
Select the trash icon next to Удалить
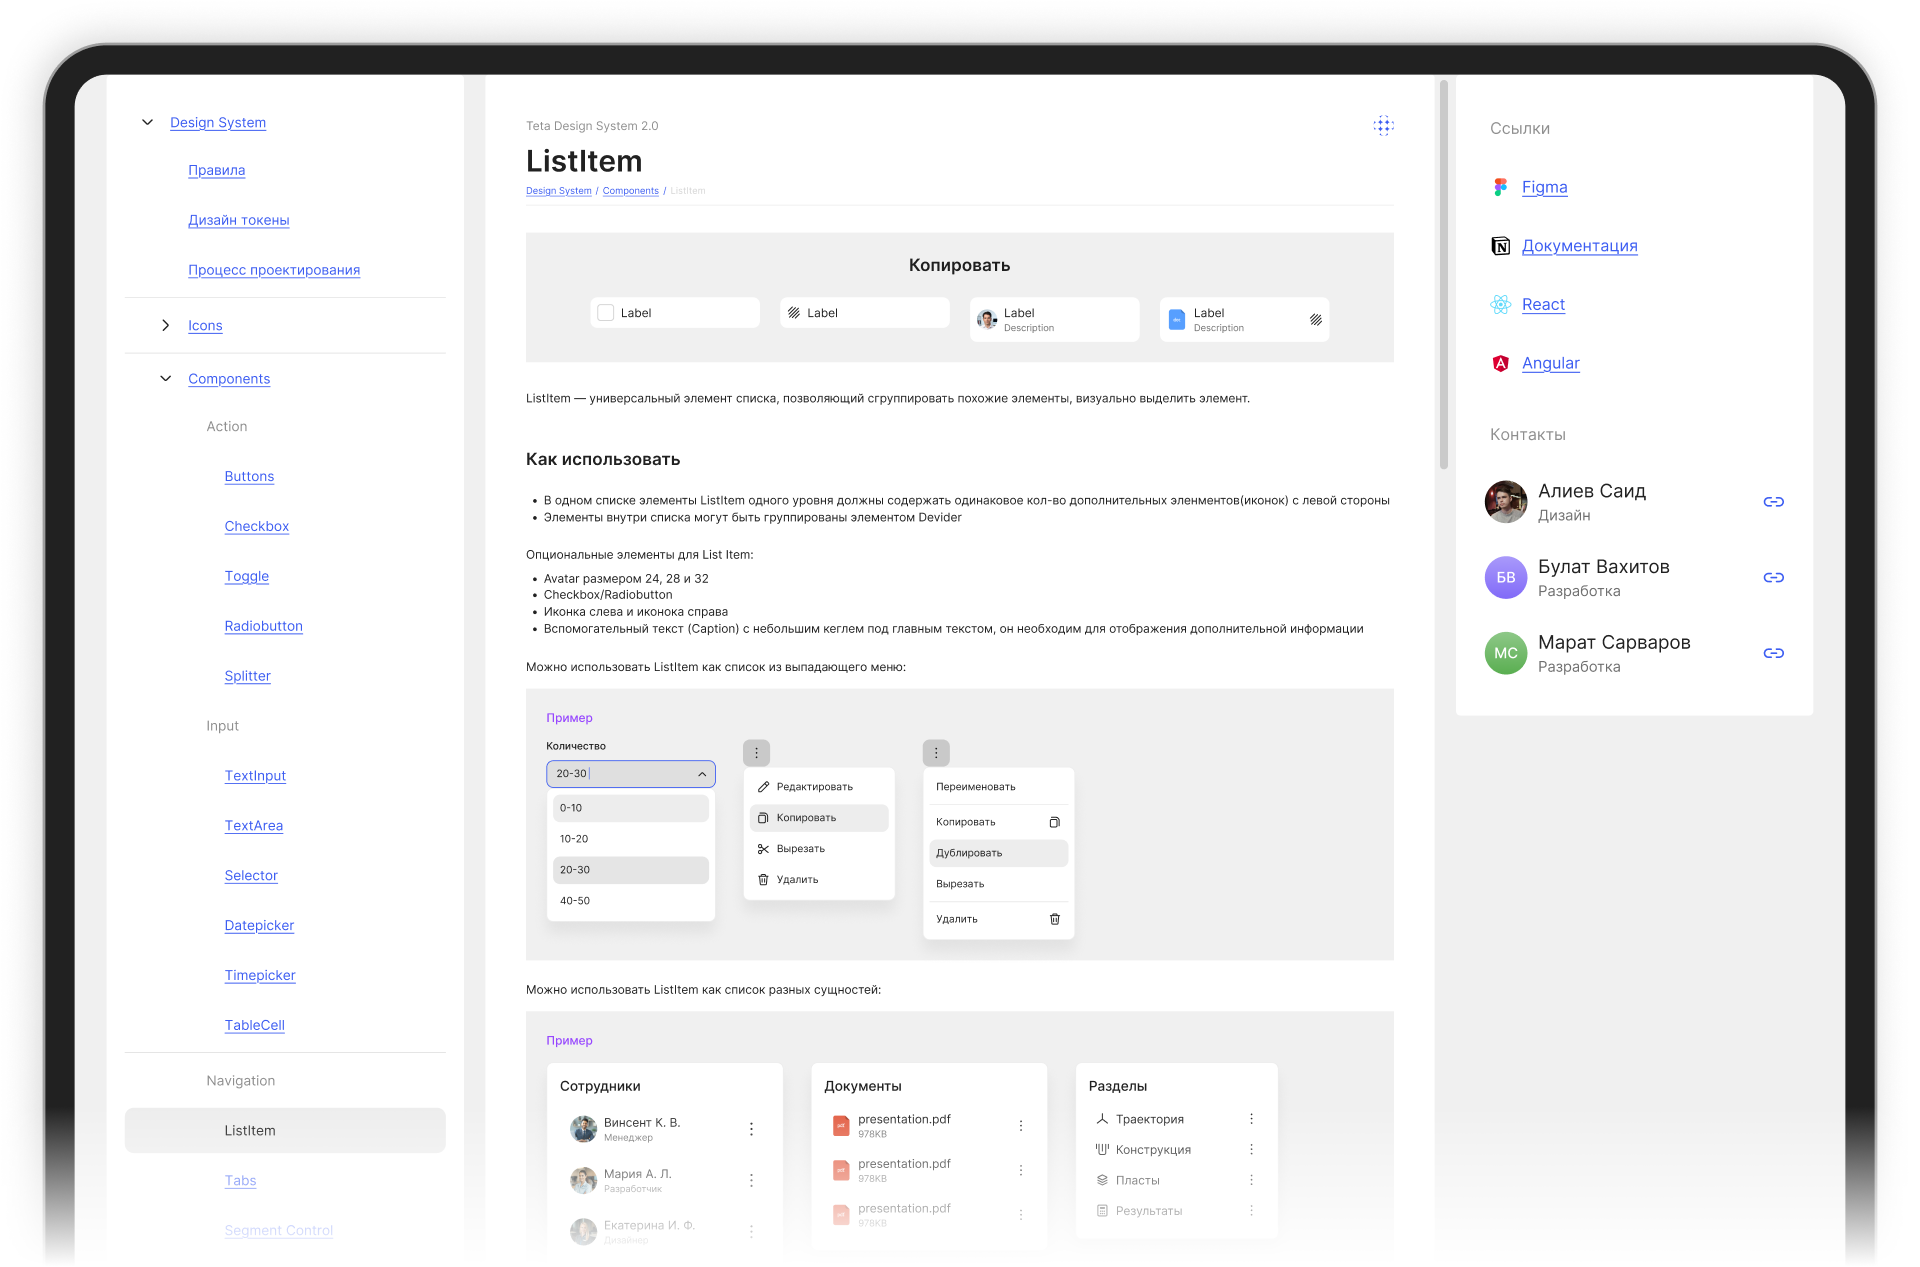click(763, 879)
